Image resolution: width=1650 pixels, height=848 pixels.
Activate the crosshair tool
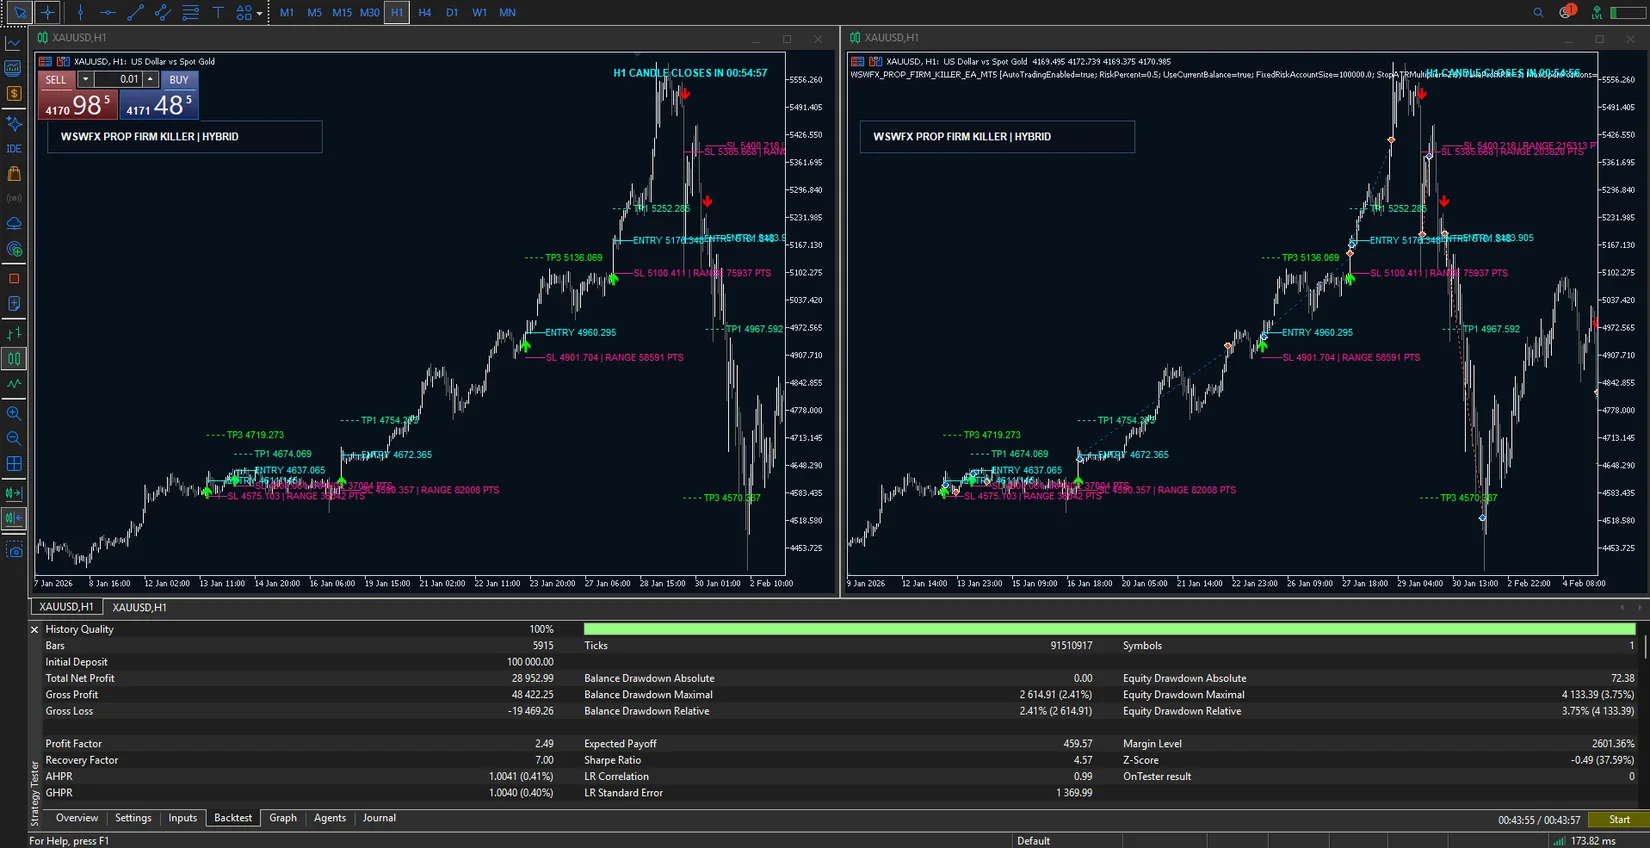[47, 13]
